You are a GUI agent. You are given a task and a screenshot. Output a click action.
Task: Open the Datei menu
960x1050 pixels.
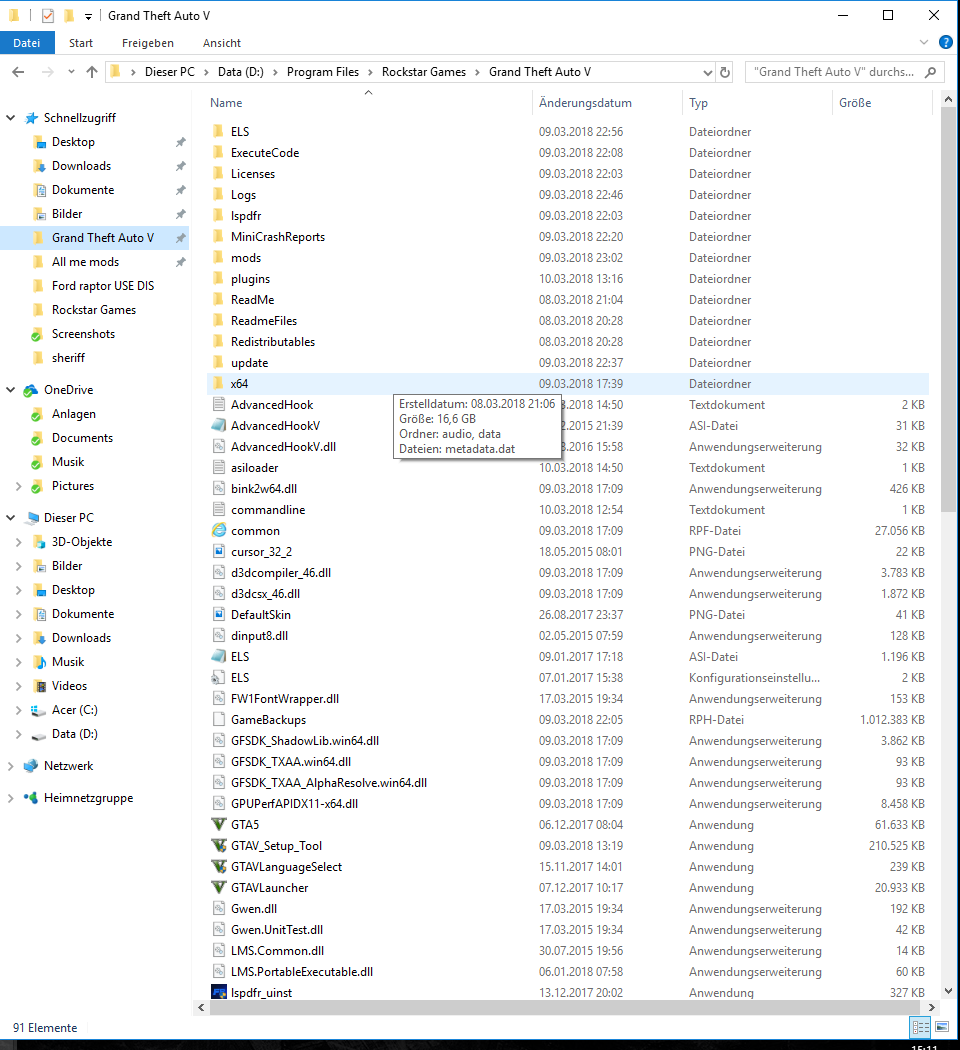pos(27,43)
